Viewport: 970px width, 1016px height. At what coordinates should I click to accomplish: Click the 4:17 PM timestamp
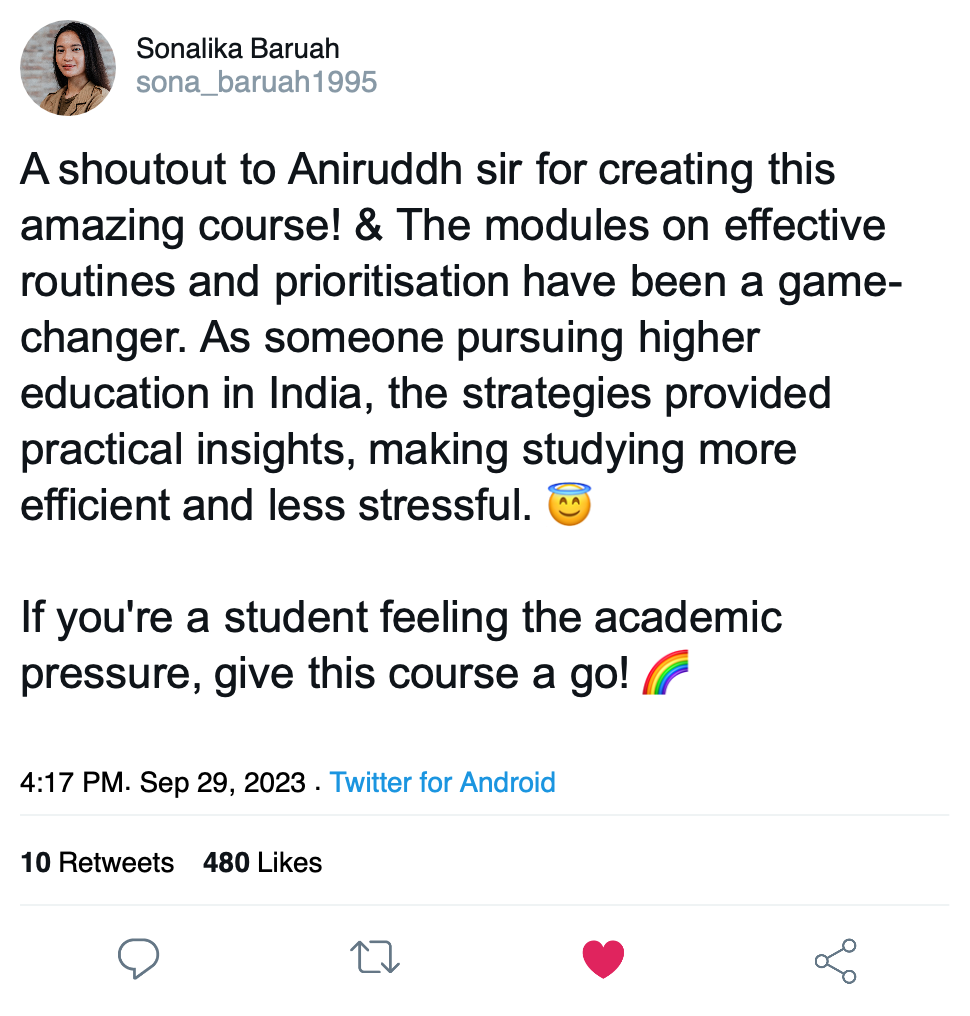[75, 782]
